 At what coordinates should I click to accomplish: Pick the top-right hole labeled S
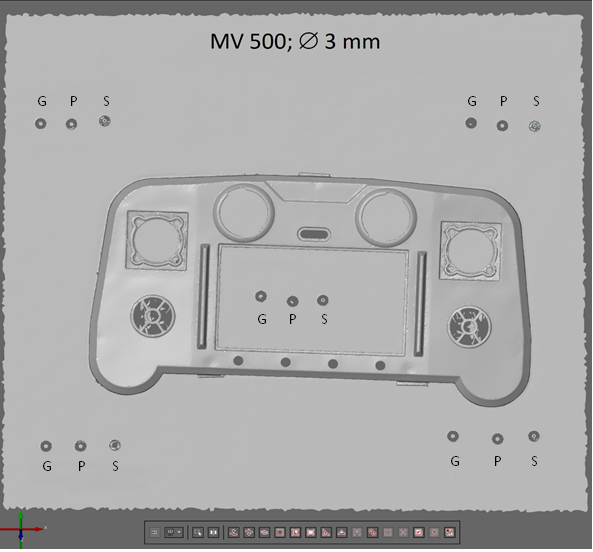pyautogui.click(x=534, y=126)
